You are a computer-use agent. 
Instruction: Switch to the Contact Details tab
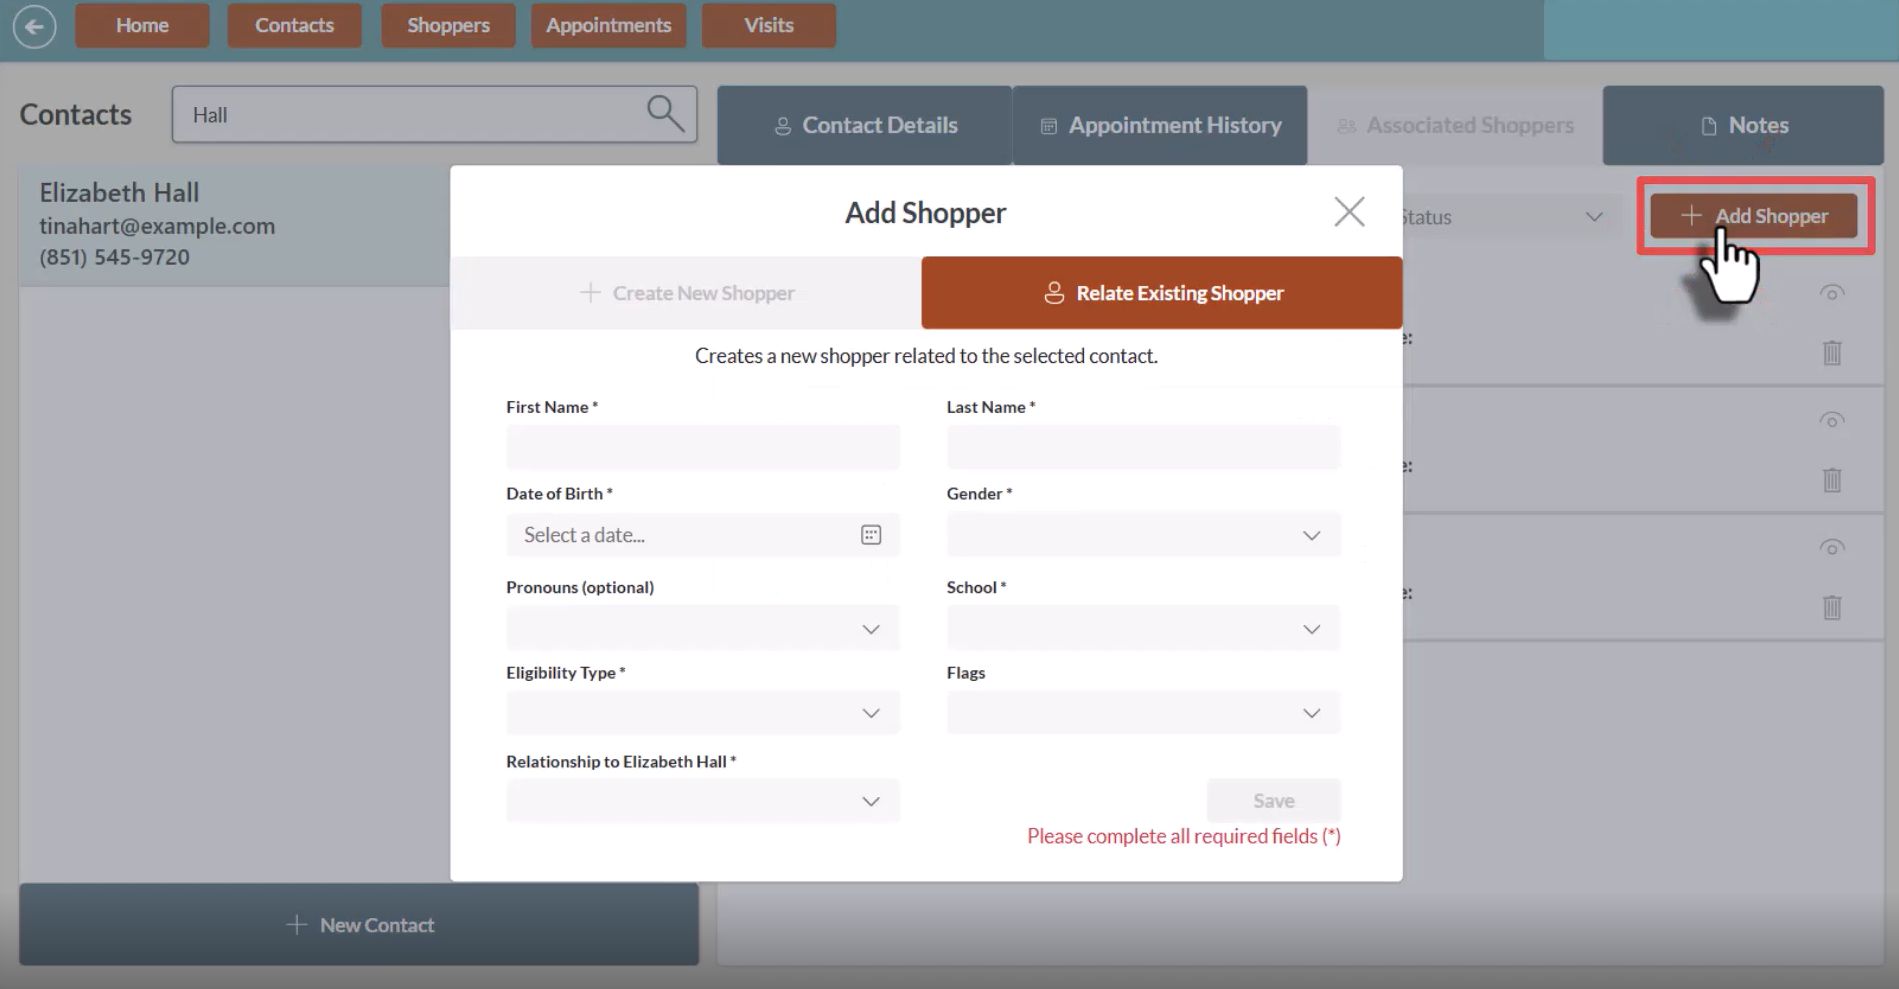click(x=864, y=125)
